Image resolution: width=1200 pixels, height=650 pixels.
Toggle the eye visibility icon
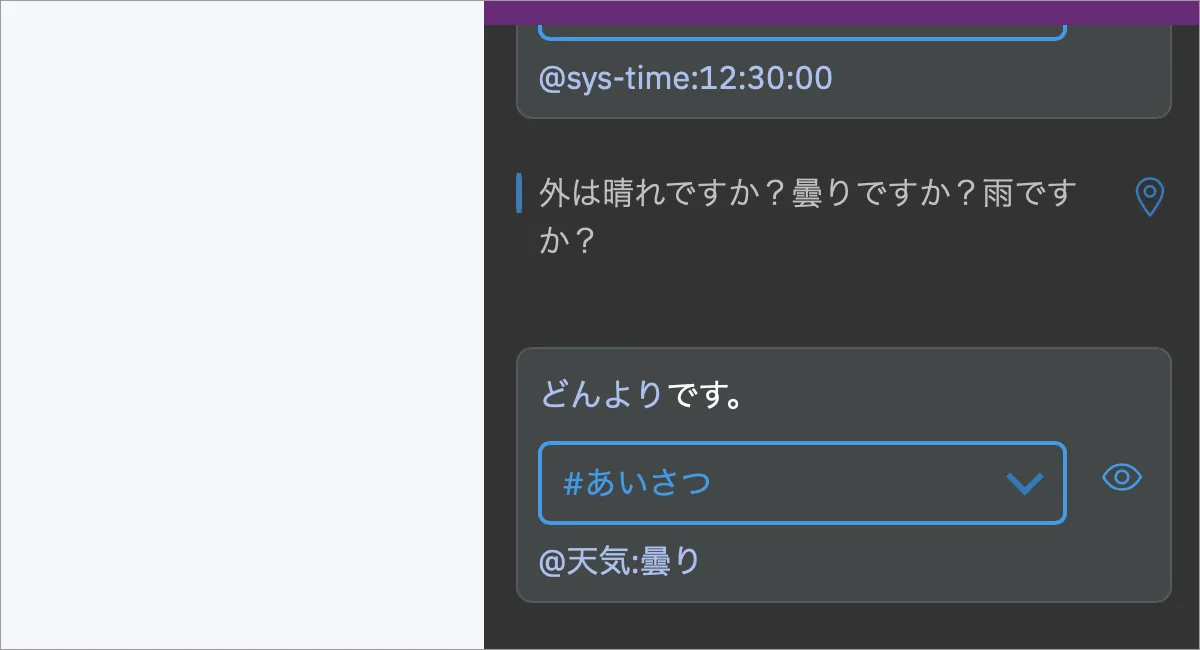(1122, 478)
